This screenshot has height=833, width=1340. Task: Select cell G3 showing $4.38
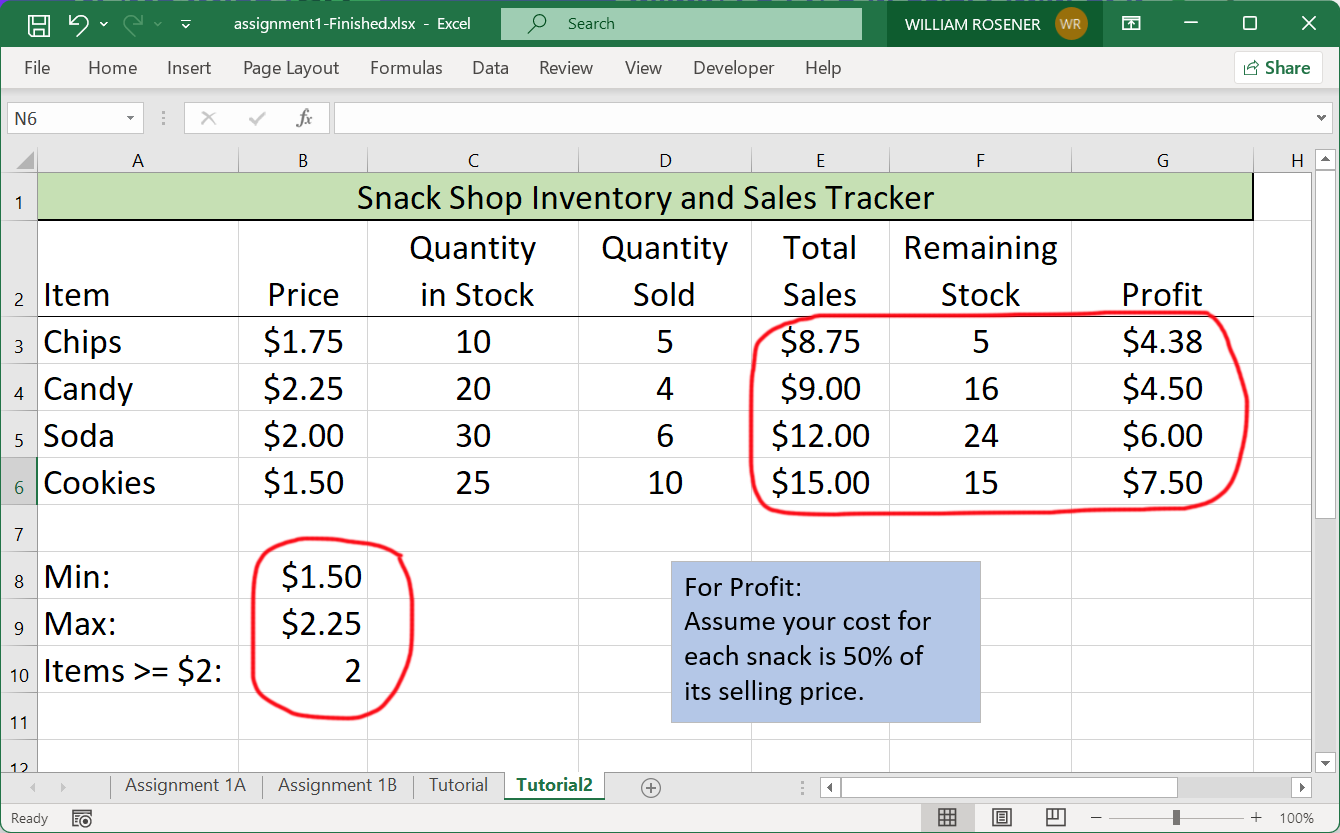[1161, 342]
